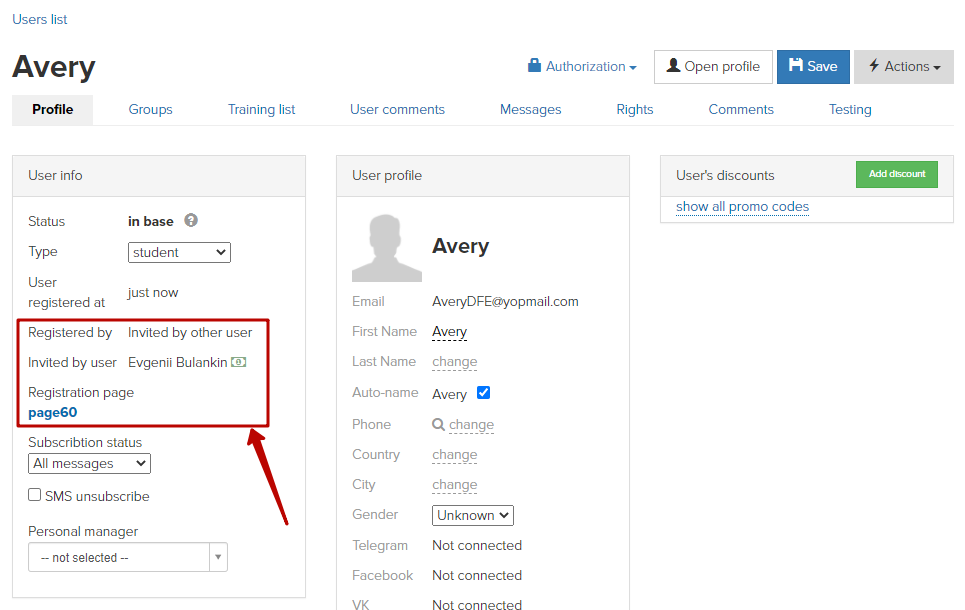Switch to the Groups tab
The height and width of the screenshot is (610, 965).
click(150, 110)
